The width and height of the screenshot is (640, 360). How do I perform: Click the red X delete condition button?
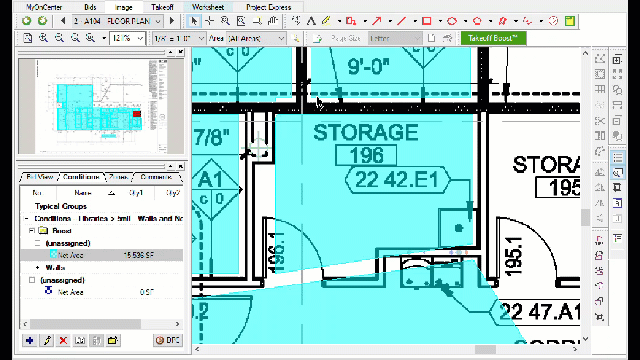pos(63,340)
